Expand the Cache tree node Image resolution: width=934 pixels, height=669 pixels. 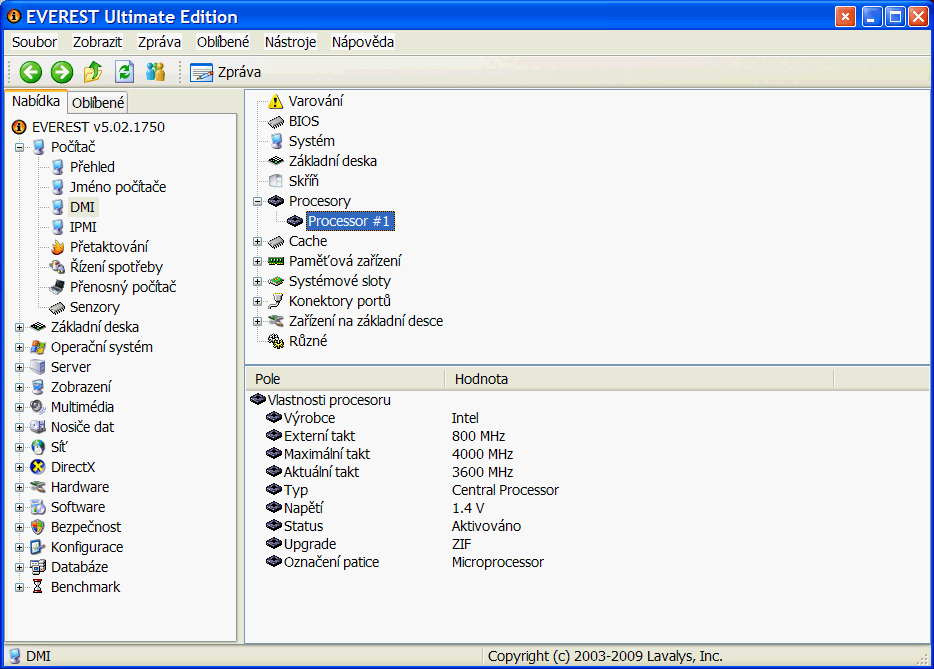pos(258,241)
